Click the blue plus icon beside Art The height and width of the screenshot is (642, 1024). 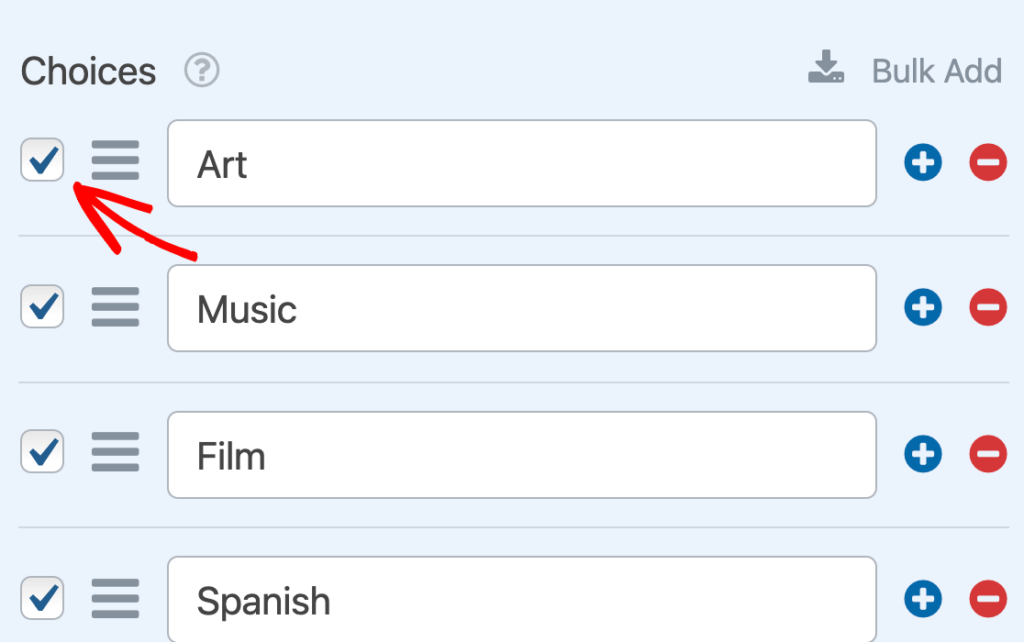tap(922, 162)
